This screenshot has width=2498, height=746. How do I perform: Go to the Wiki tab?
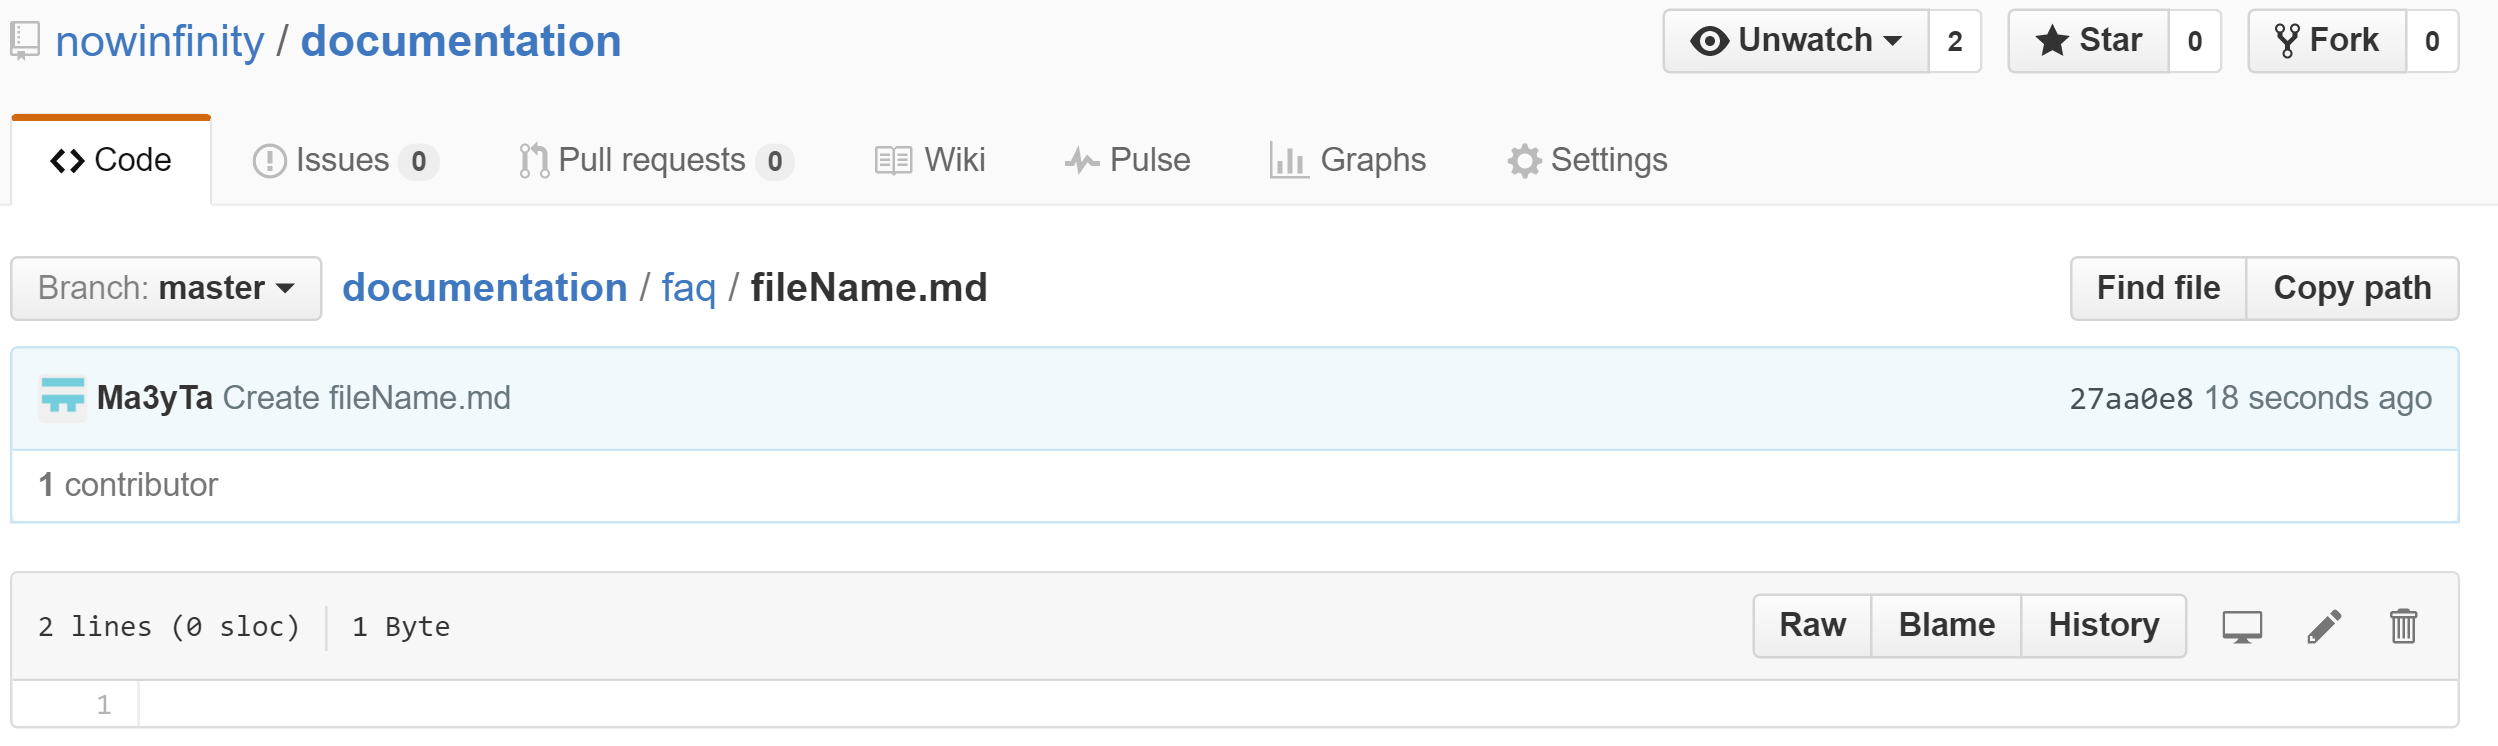(x=930, y=161)
